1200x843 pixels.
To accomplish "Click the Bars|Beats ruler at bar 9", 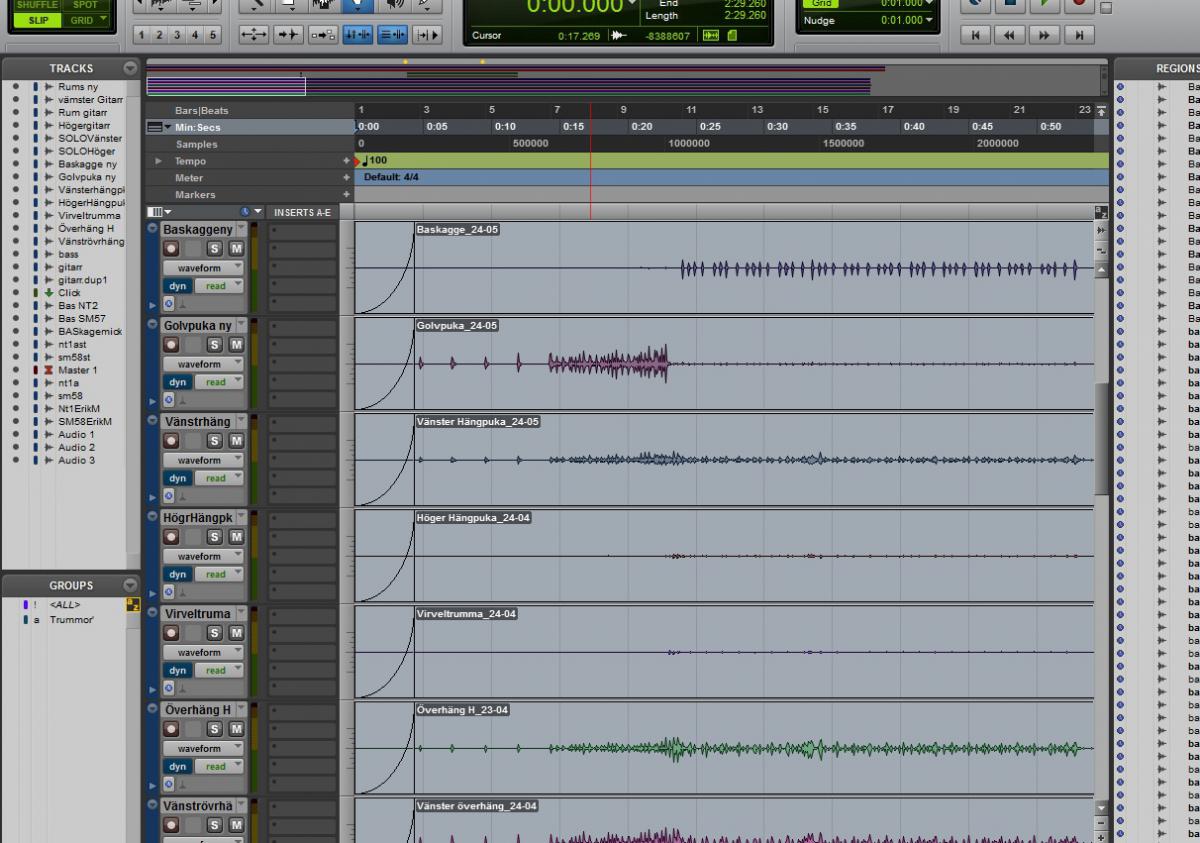I will (623, 110).
